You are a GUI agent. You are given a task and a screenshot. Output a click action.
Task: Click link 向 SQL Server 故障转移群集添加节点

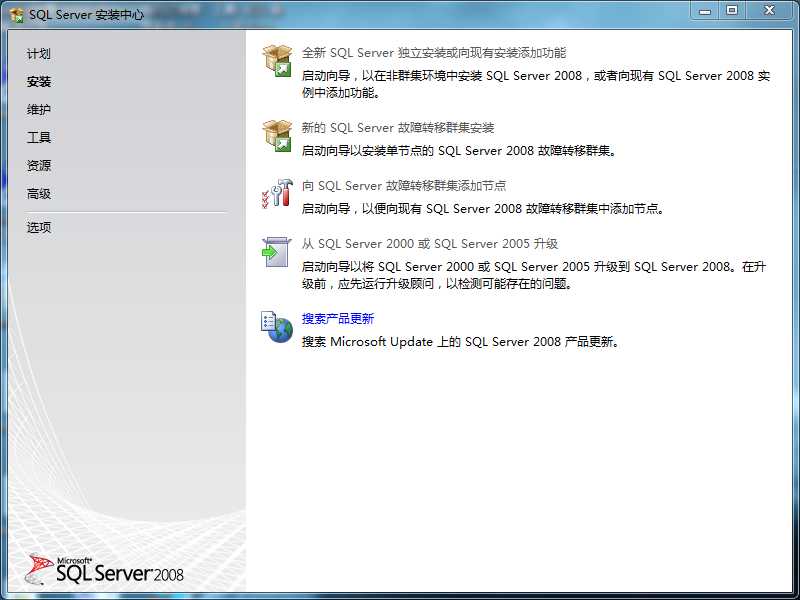point(404,186)
